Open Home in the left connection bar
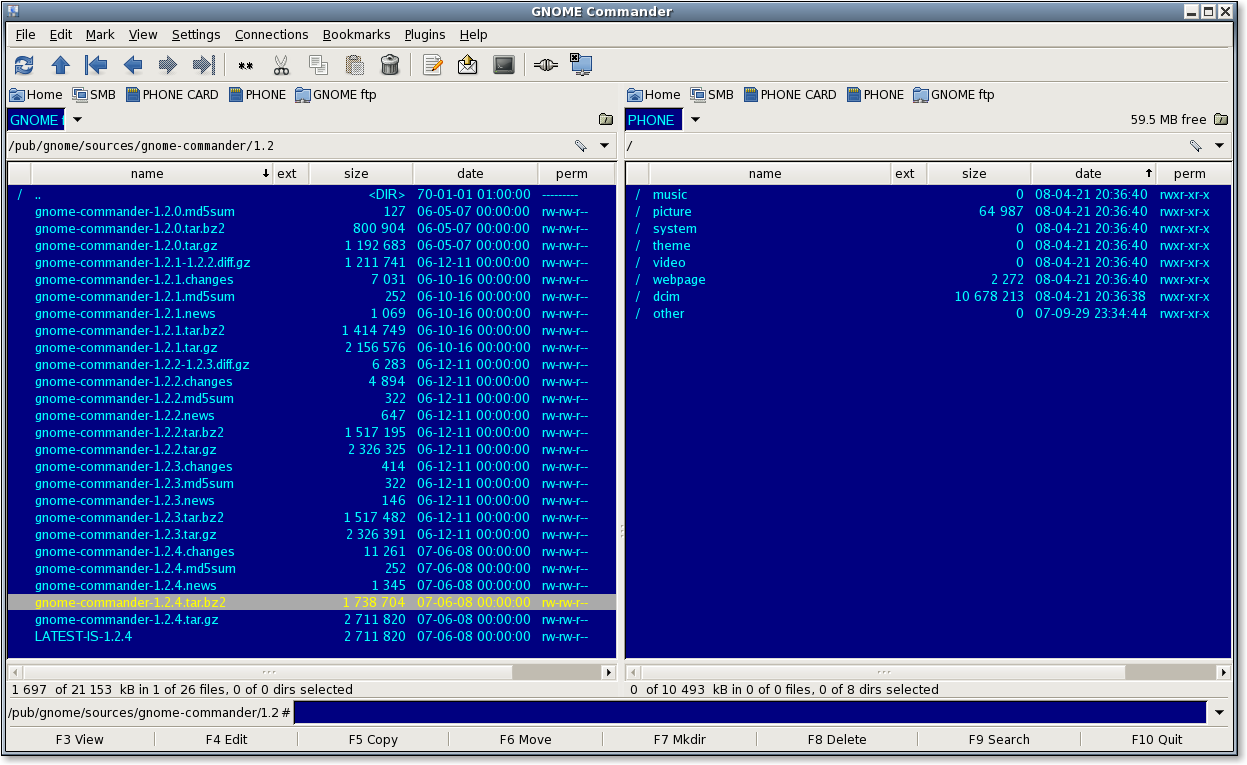 (x=36, y=95)
